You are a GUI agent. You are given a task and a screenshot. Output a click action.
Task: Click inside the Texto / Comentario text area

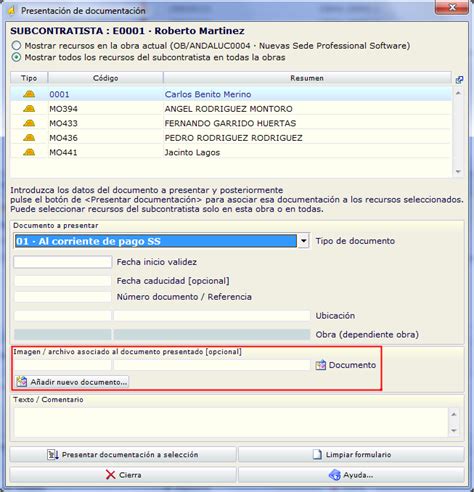[x=231, y=422]
